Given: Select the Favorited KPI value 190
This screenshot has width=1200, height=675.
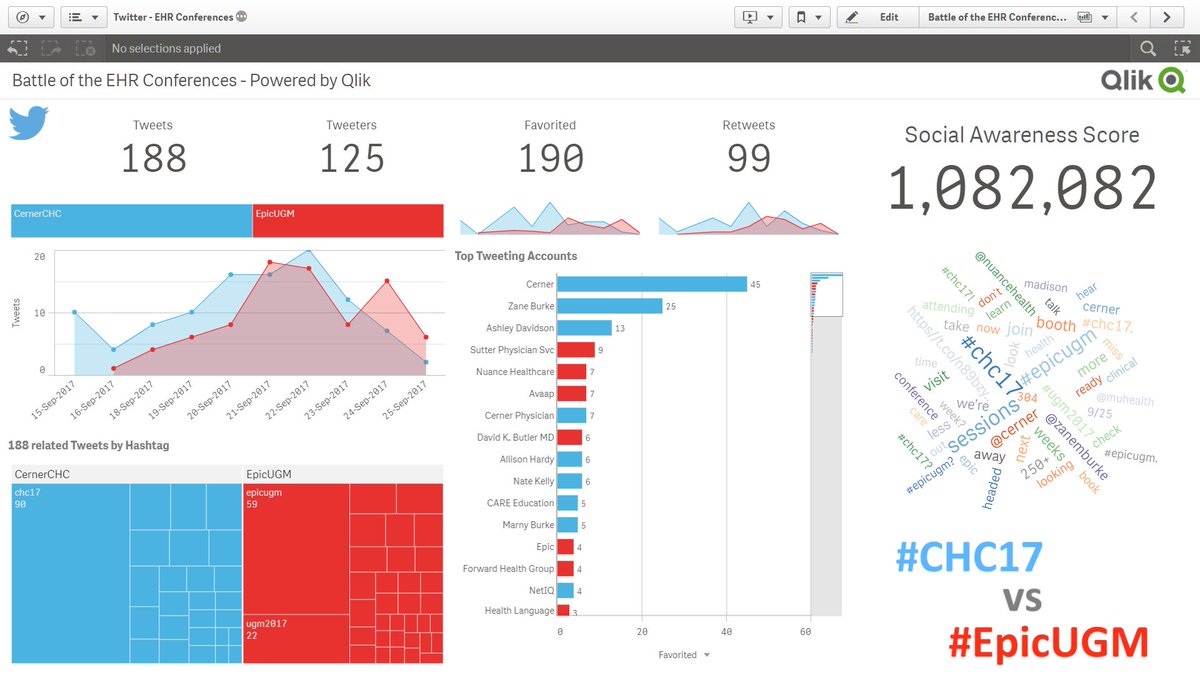Looking at the screenshot, I should 550,159.
